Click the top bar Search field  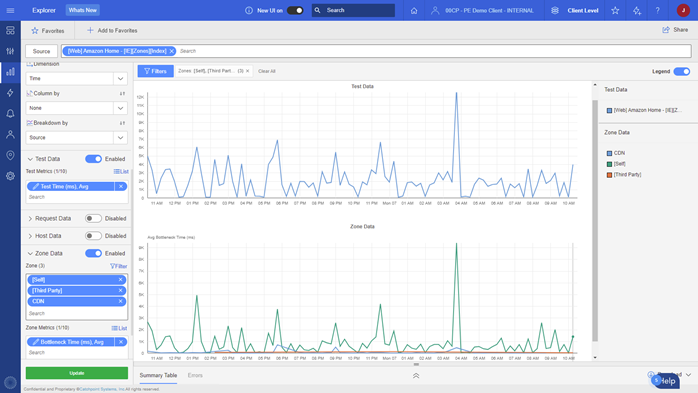point(353,10)
